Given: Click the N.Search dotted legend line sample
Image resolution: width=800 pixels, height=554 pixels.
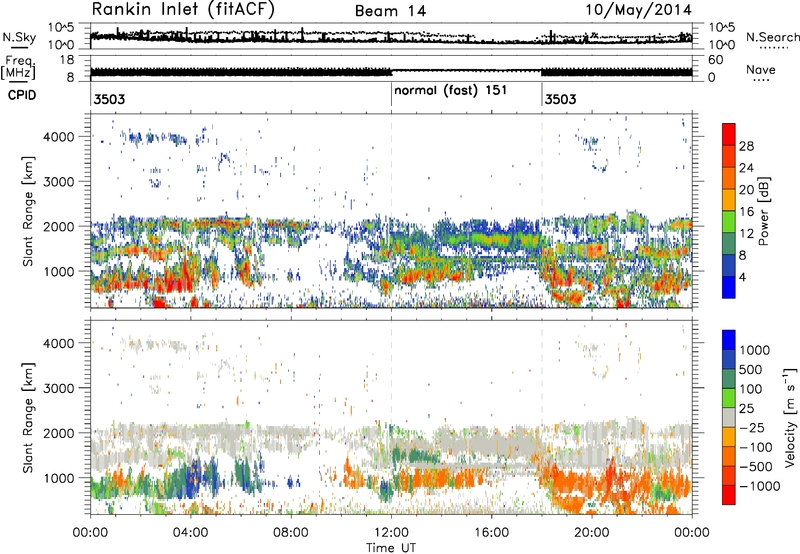Looking at the screenshot, I should click(774, 48).
